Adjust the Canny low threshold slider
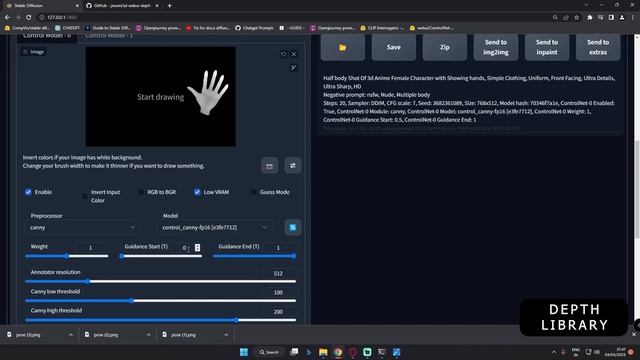 pyautogui.click(x=160, y=301)
